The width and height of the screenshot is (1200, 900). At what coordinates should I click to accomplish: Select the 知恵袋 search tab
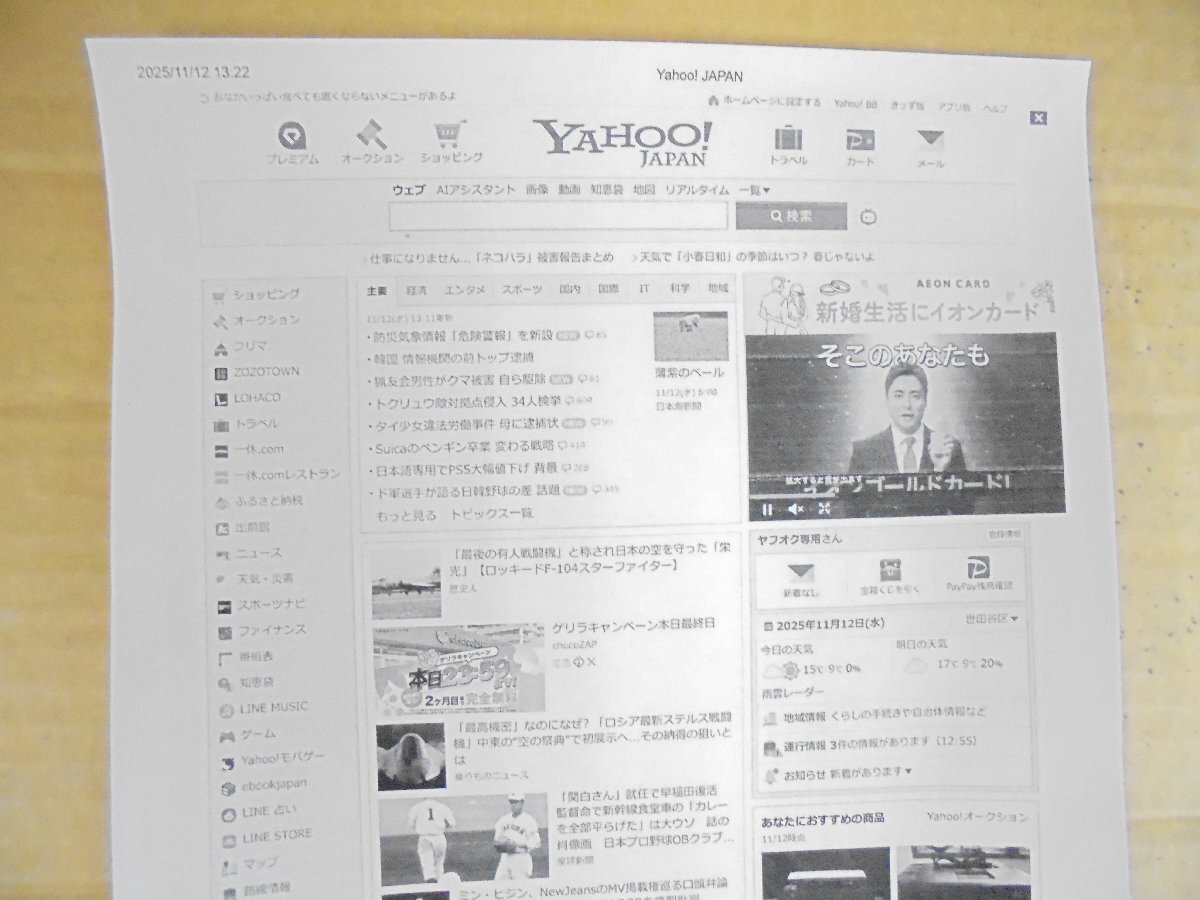pos(606,189)
